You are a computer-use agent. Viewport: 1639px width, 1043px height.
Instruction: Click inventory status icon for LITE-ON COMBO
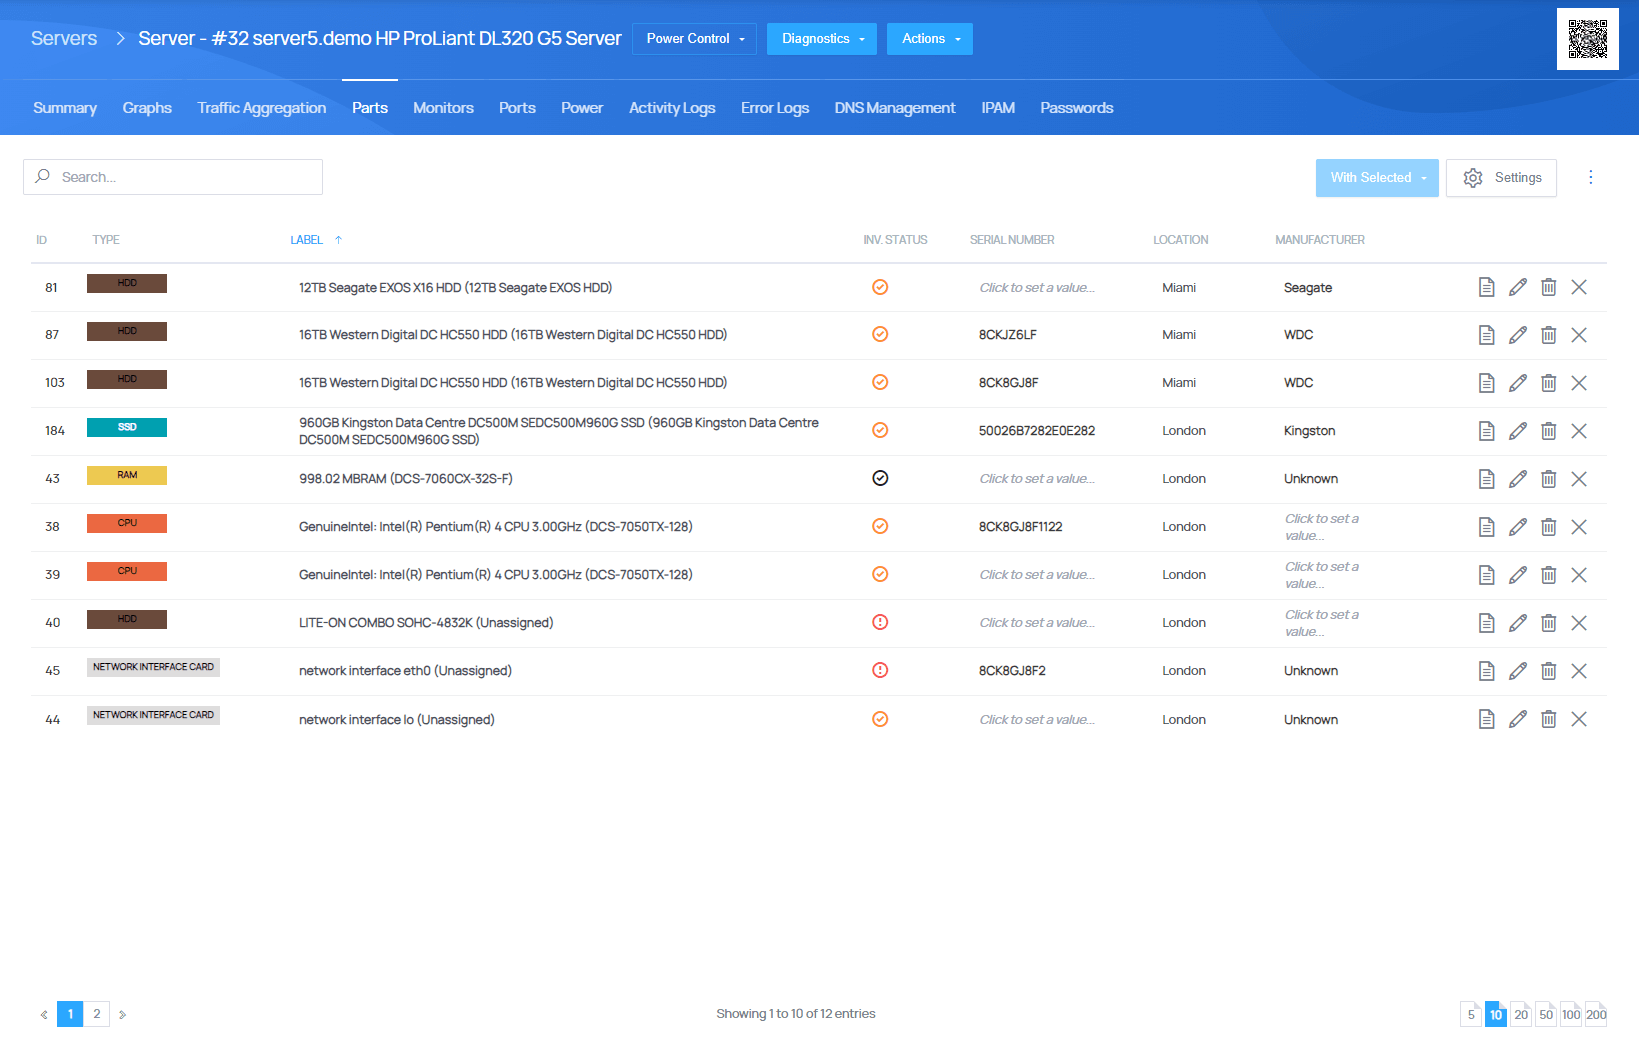pos(880,622)
